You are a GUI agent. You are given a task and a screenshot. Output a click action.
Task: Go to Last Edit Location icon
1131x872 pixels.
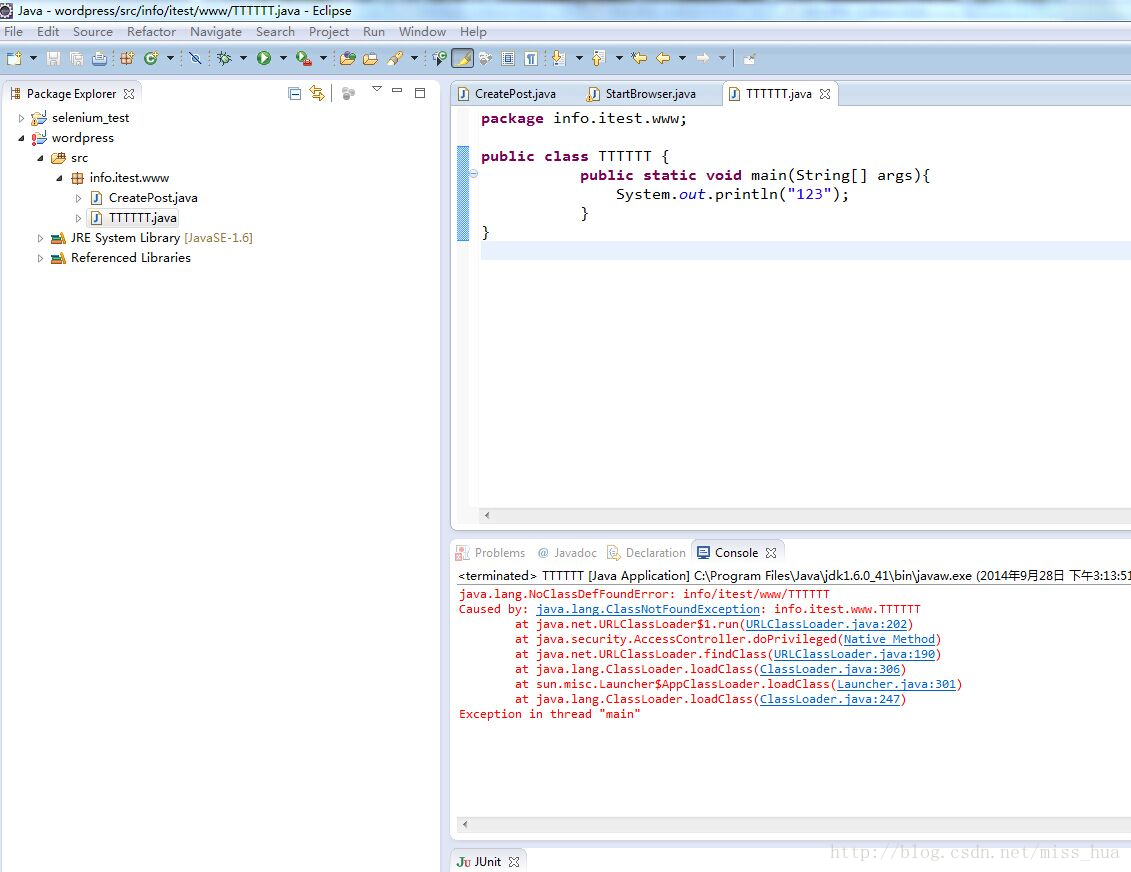[639, 58]
